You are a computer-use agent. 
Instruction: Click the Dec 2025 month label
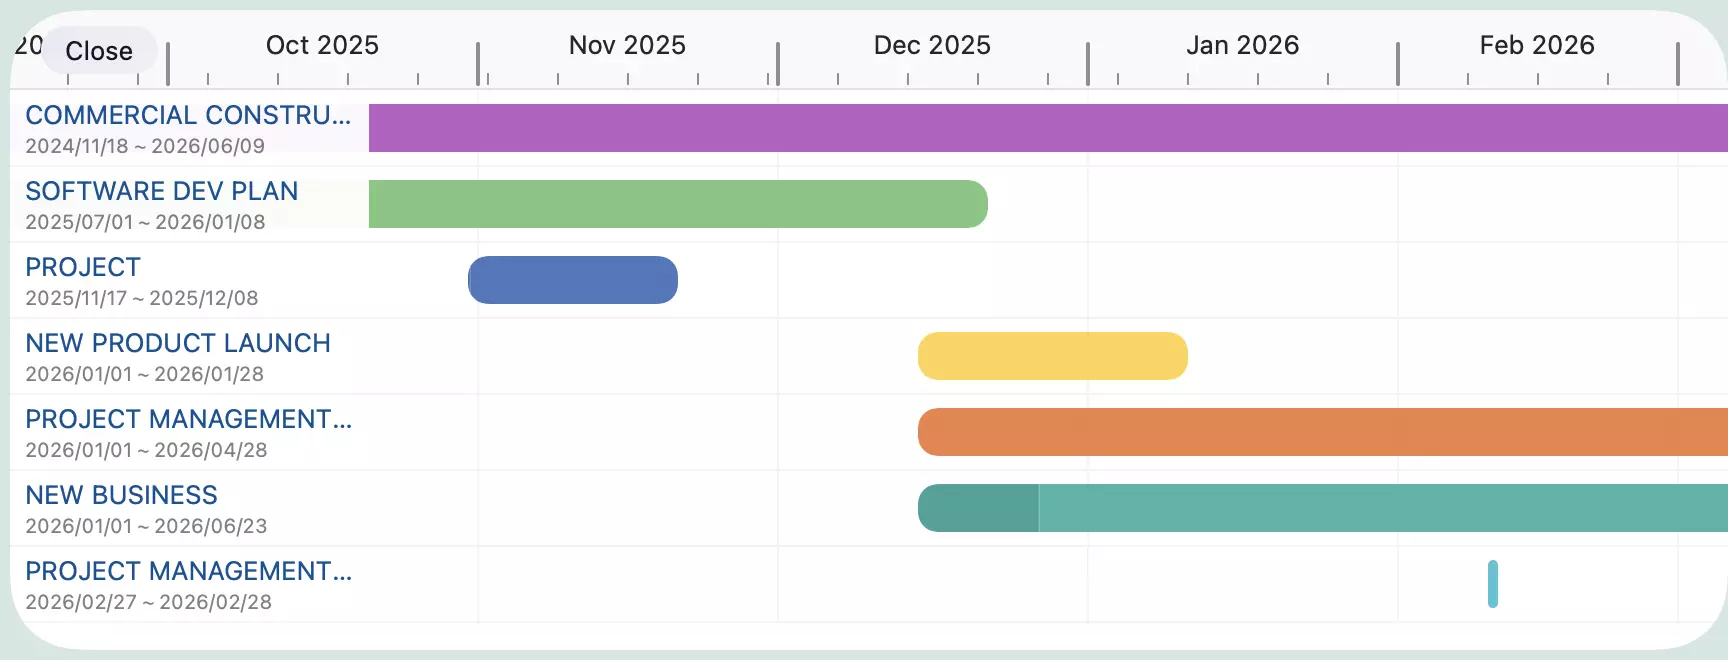pos(931,45)
